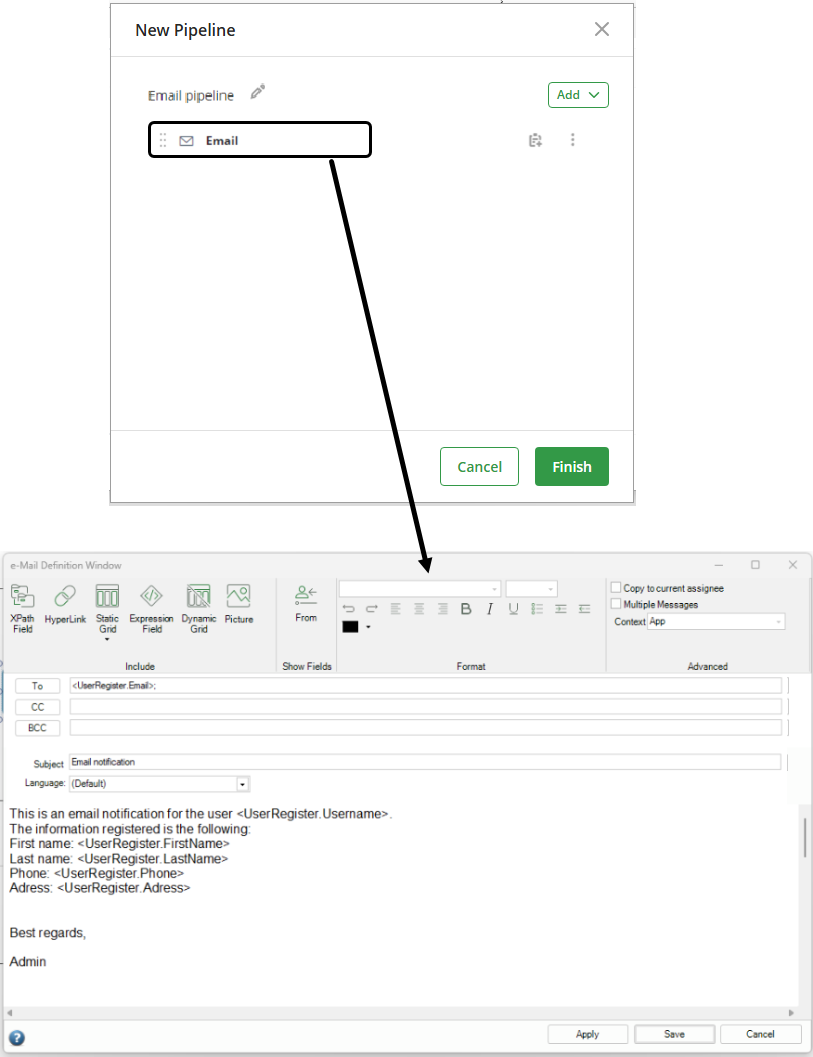Click the black font color swatch

click(x=351, y=627)
